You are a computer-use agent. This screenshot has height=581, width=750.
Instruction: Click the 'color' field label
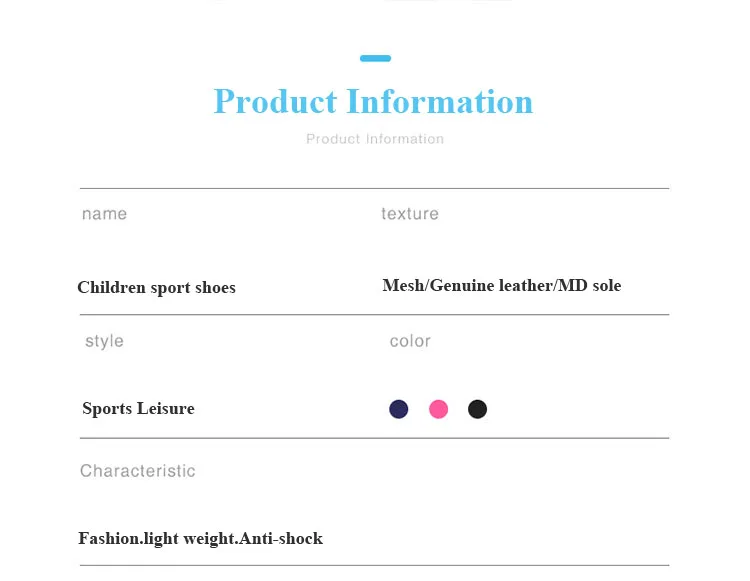point(410,341)
